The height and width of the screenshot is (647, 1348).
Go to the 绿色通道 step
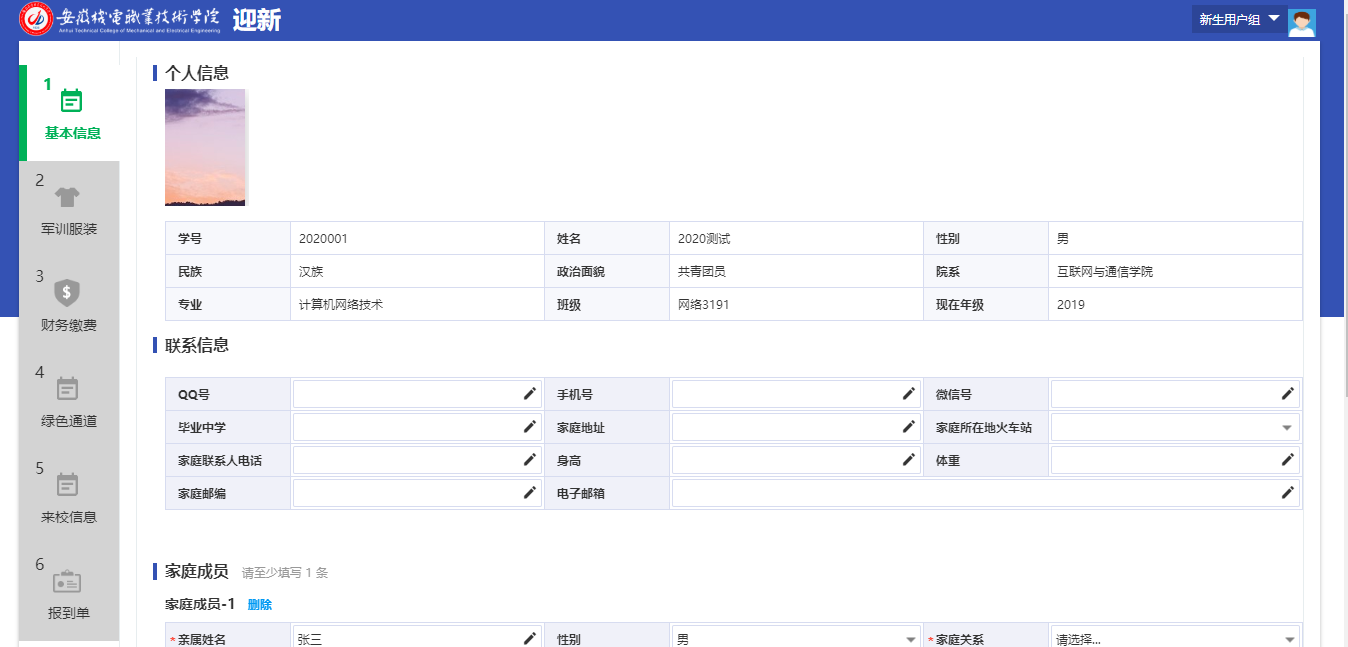pyautogui.click(x=69, y=401)
